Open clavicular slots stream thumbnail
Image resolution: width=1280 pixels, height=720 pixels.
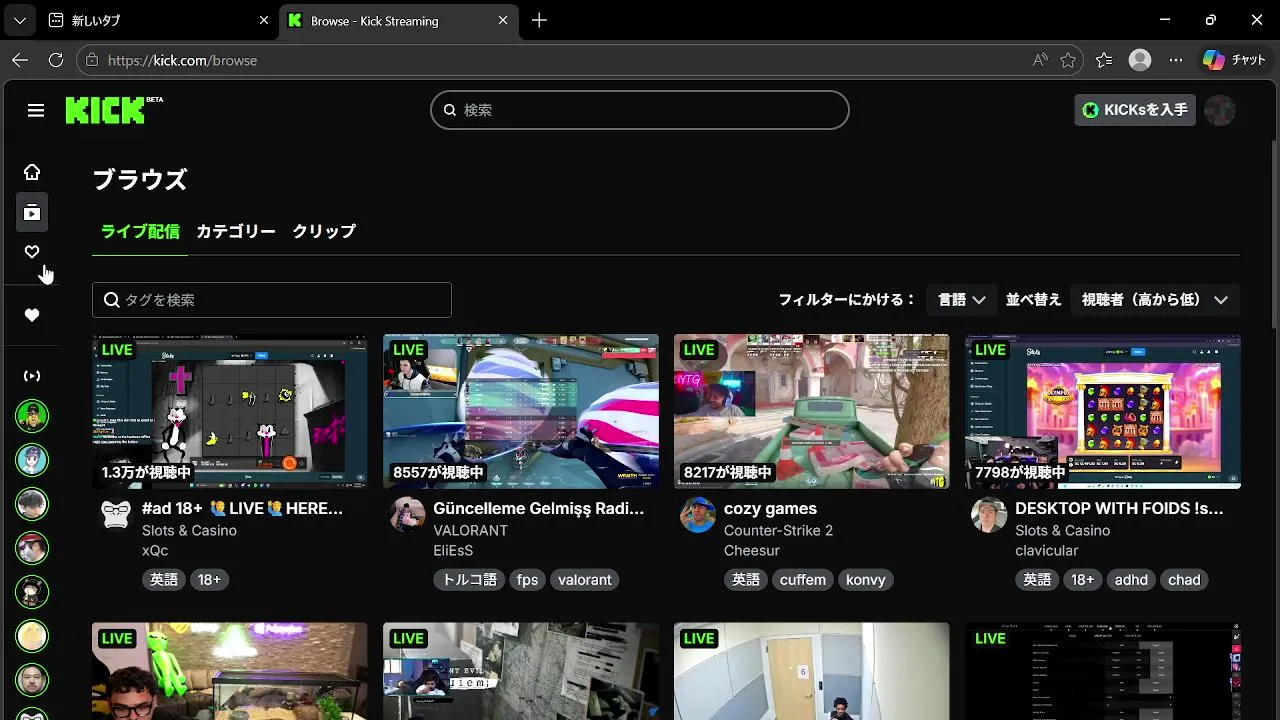(1103, 411)
